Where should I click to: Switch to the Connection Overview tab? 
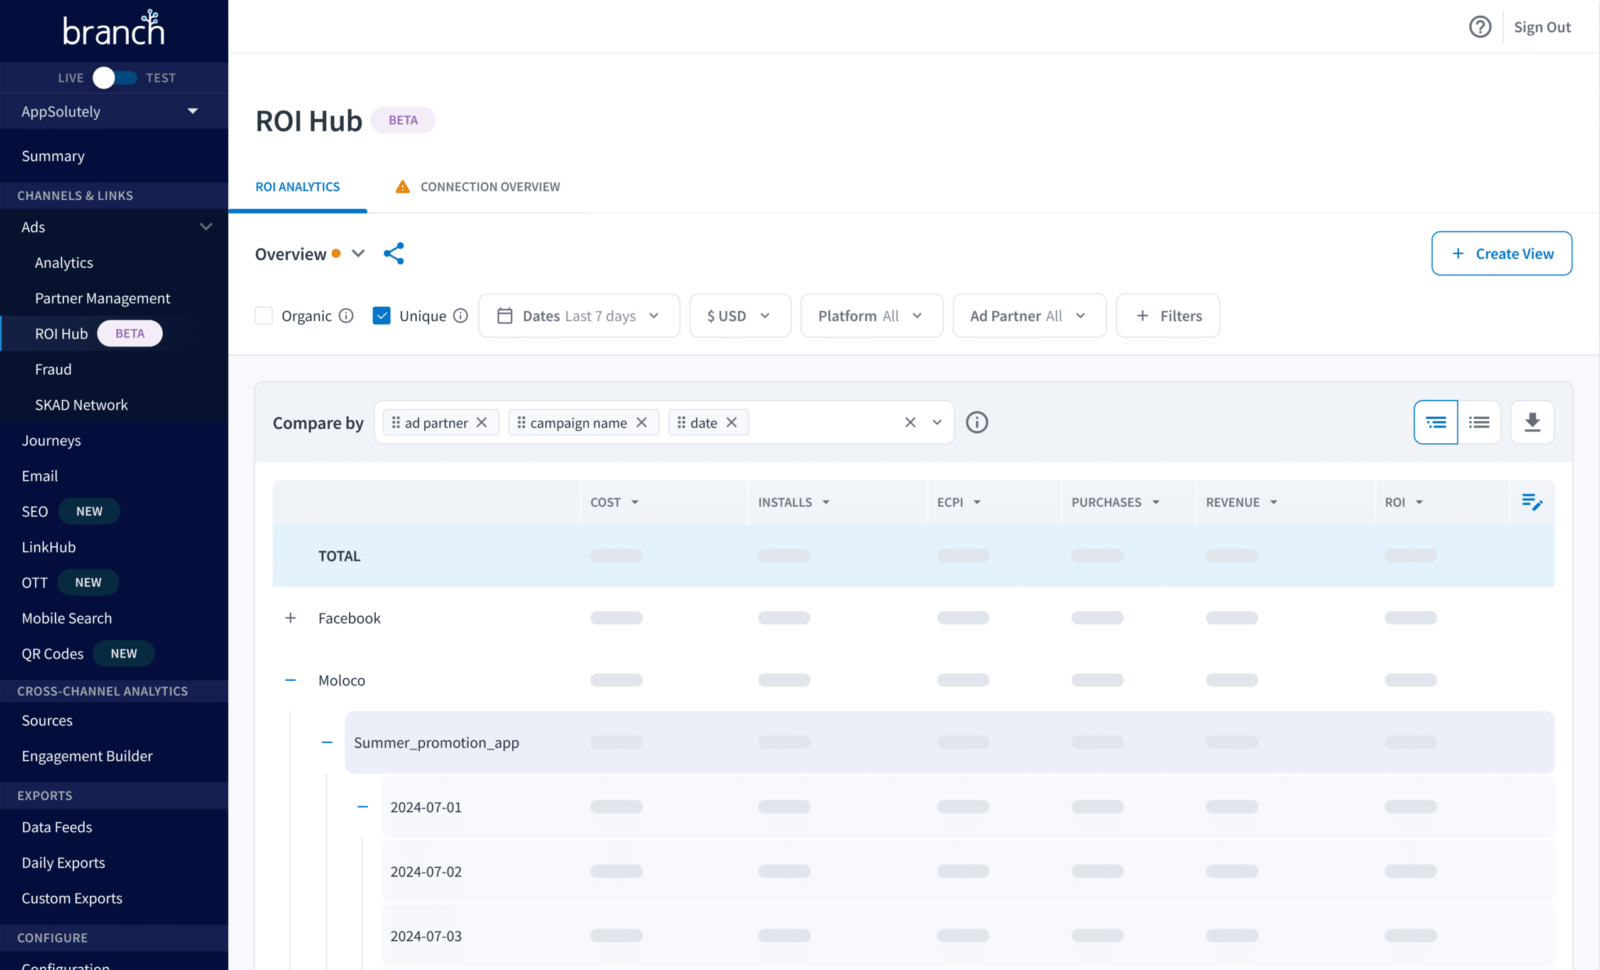click(490, 186)
